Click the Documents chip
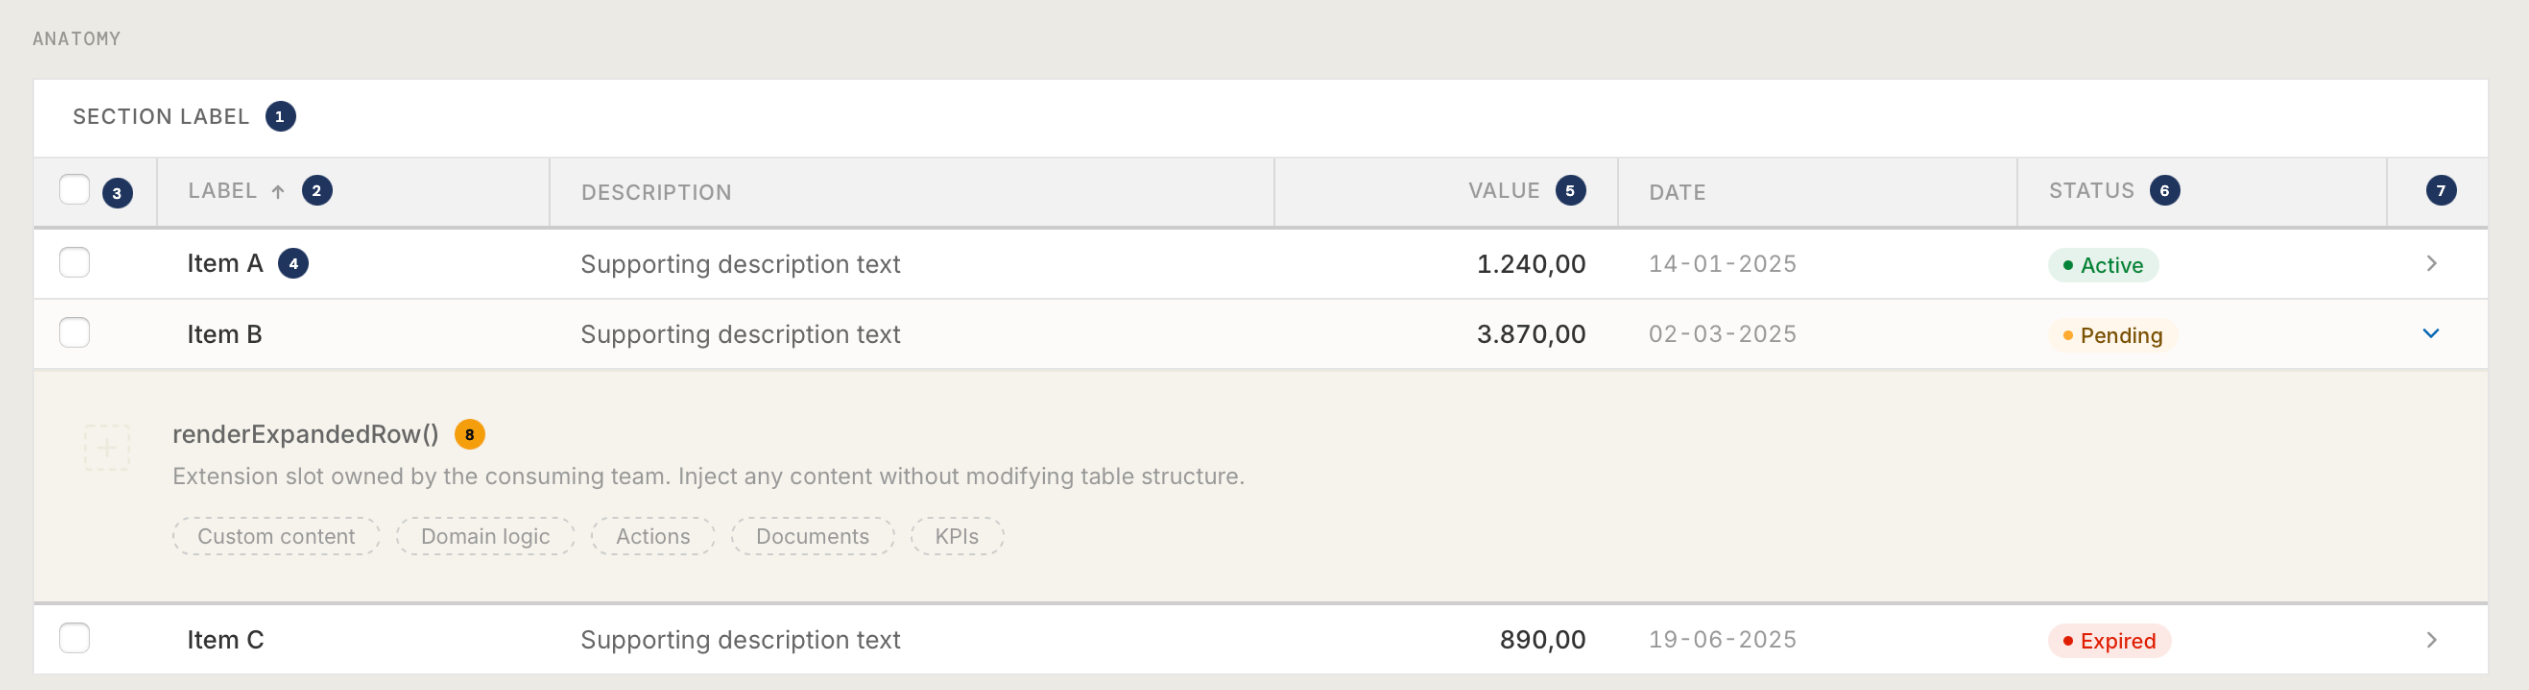 [812, 537]
